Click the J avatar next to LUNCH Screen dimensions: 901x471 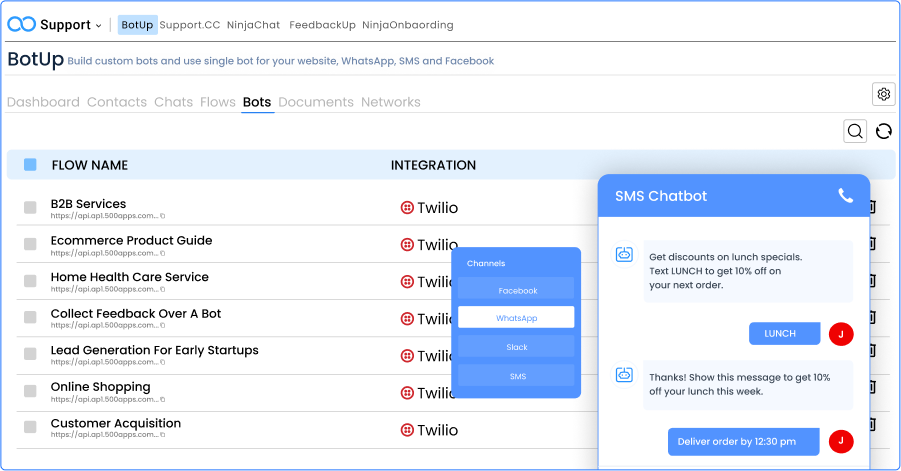[x=841, y=334]
